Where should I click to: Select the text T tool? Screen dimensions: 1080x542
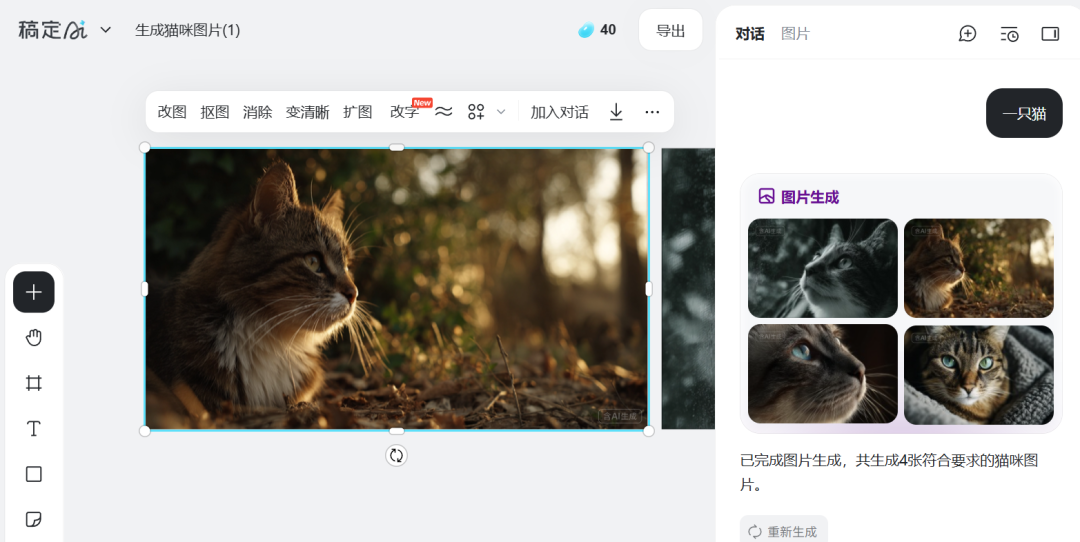34,428
